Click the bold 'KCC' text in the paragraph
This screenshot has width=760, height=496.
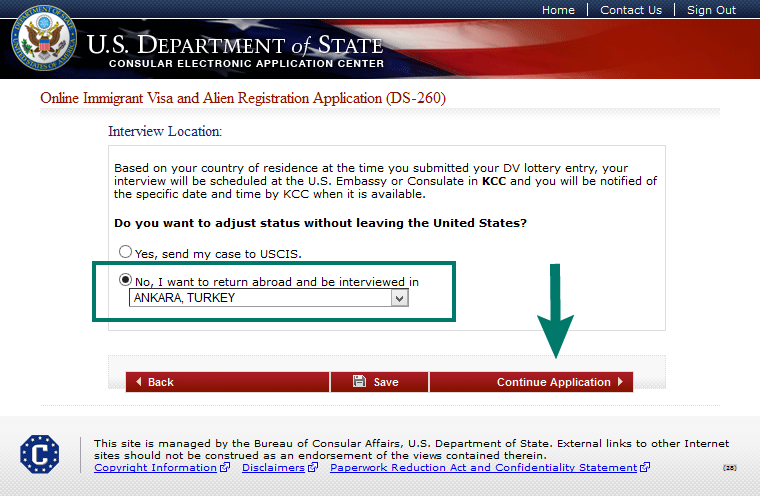494,181
